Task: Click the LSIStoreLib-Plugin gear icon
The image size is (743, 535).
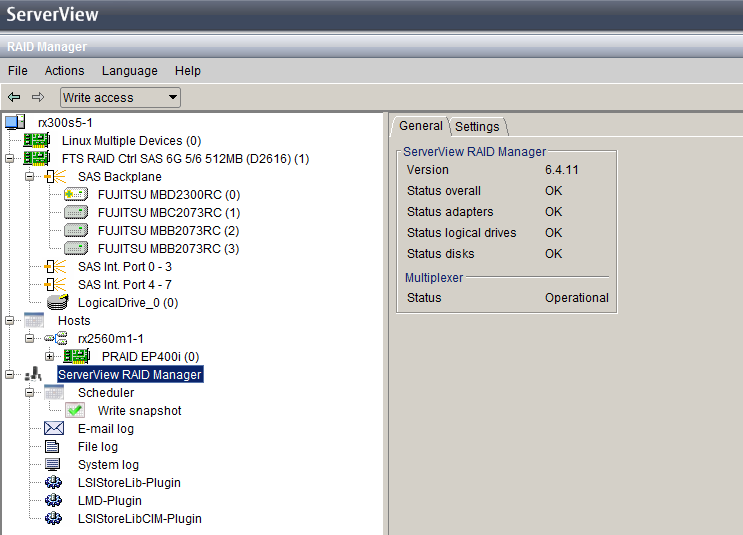Action: pyautogui.click(x=53, y=482)
